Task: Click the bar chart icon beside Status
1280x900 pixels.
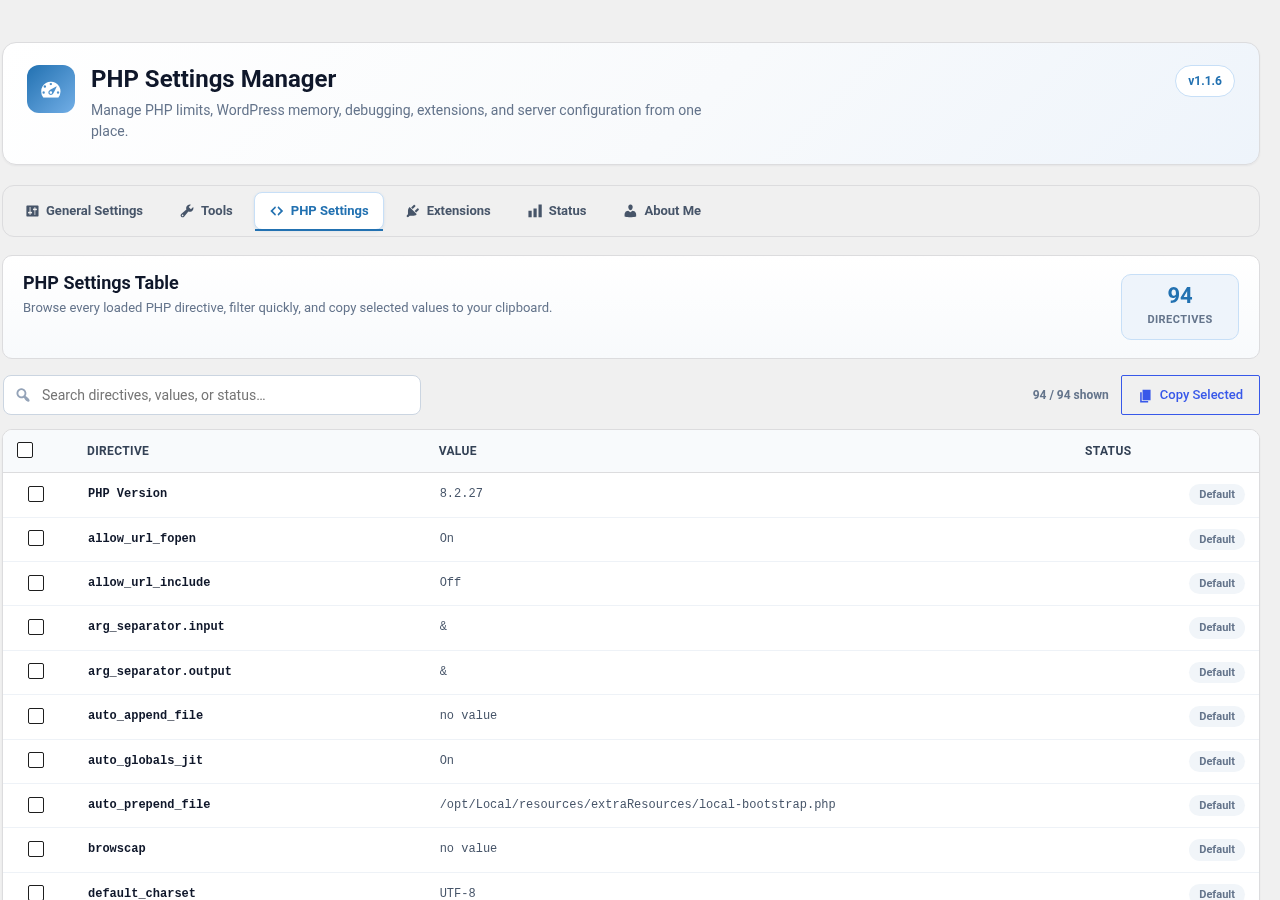Action: point(535,211)
